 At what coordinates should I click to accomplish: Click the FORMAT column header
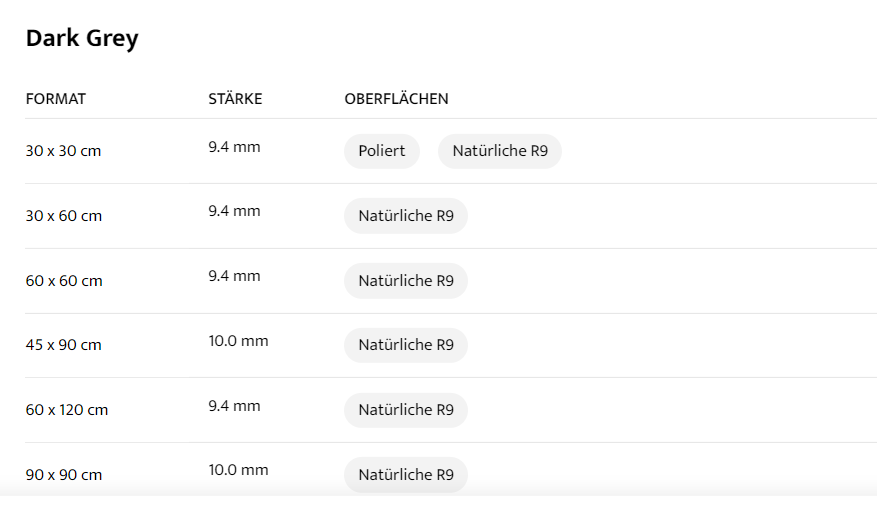[56, 99]
